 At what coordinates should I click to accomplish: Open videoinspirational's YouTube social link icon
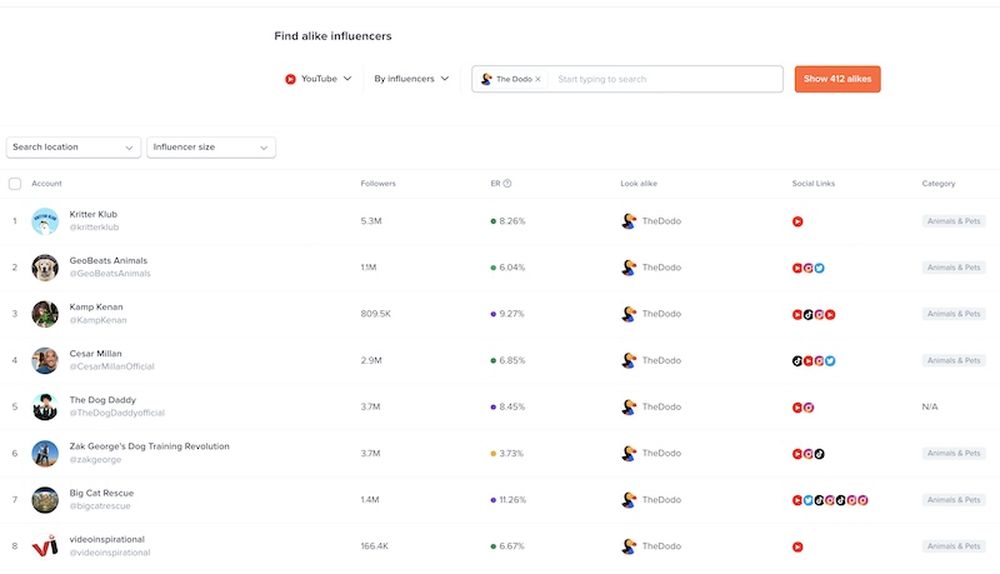(797, 547)
